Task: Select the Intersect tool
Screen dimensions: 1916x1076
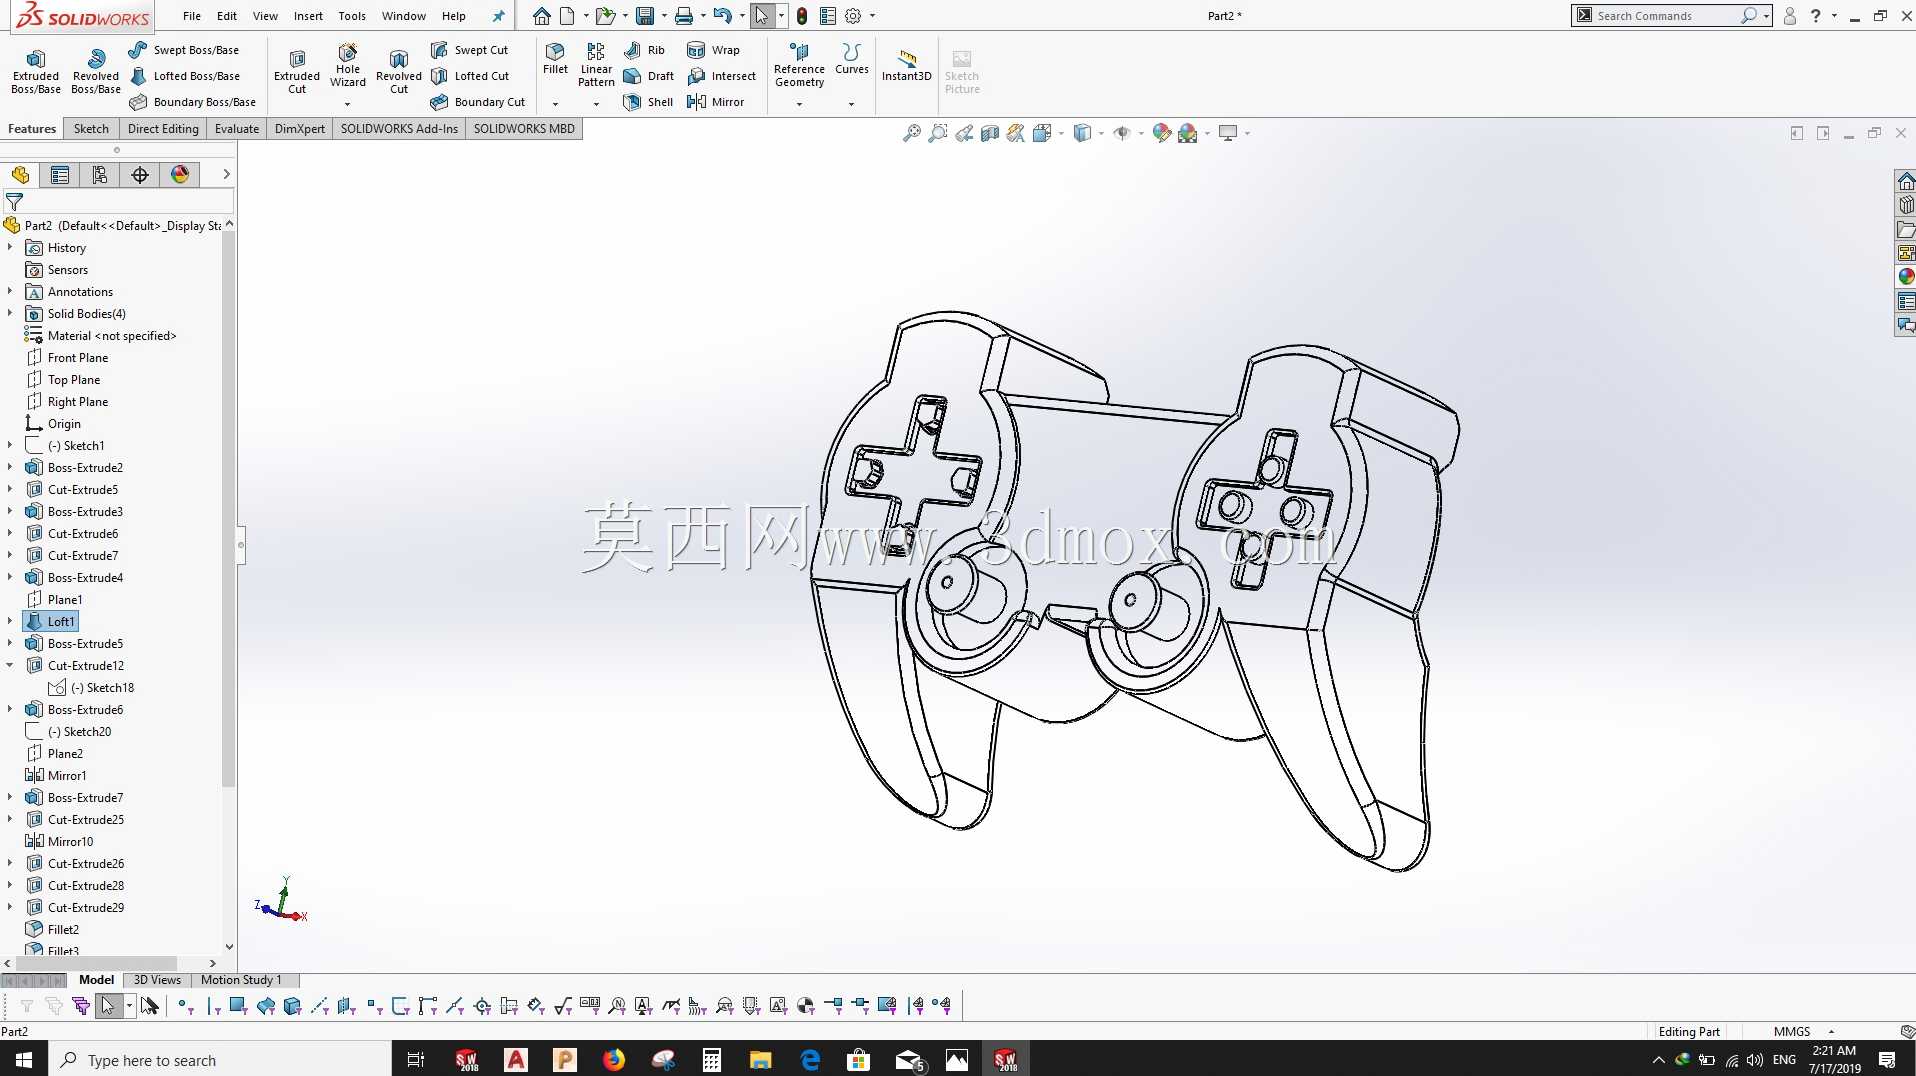Action: pyautogui.click(x=721, y=76)
